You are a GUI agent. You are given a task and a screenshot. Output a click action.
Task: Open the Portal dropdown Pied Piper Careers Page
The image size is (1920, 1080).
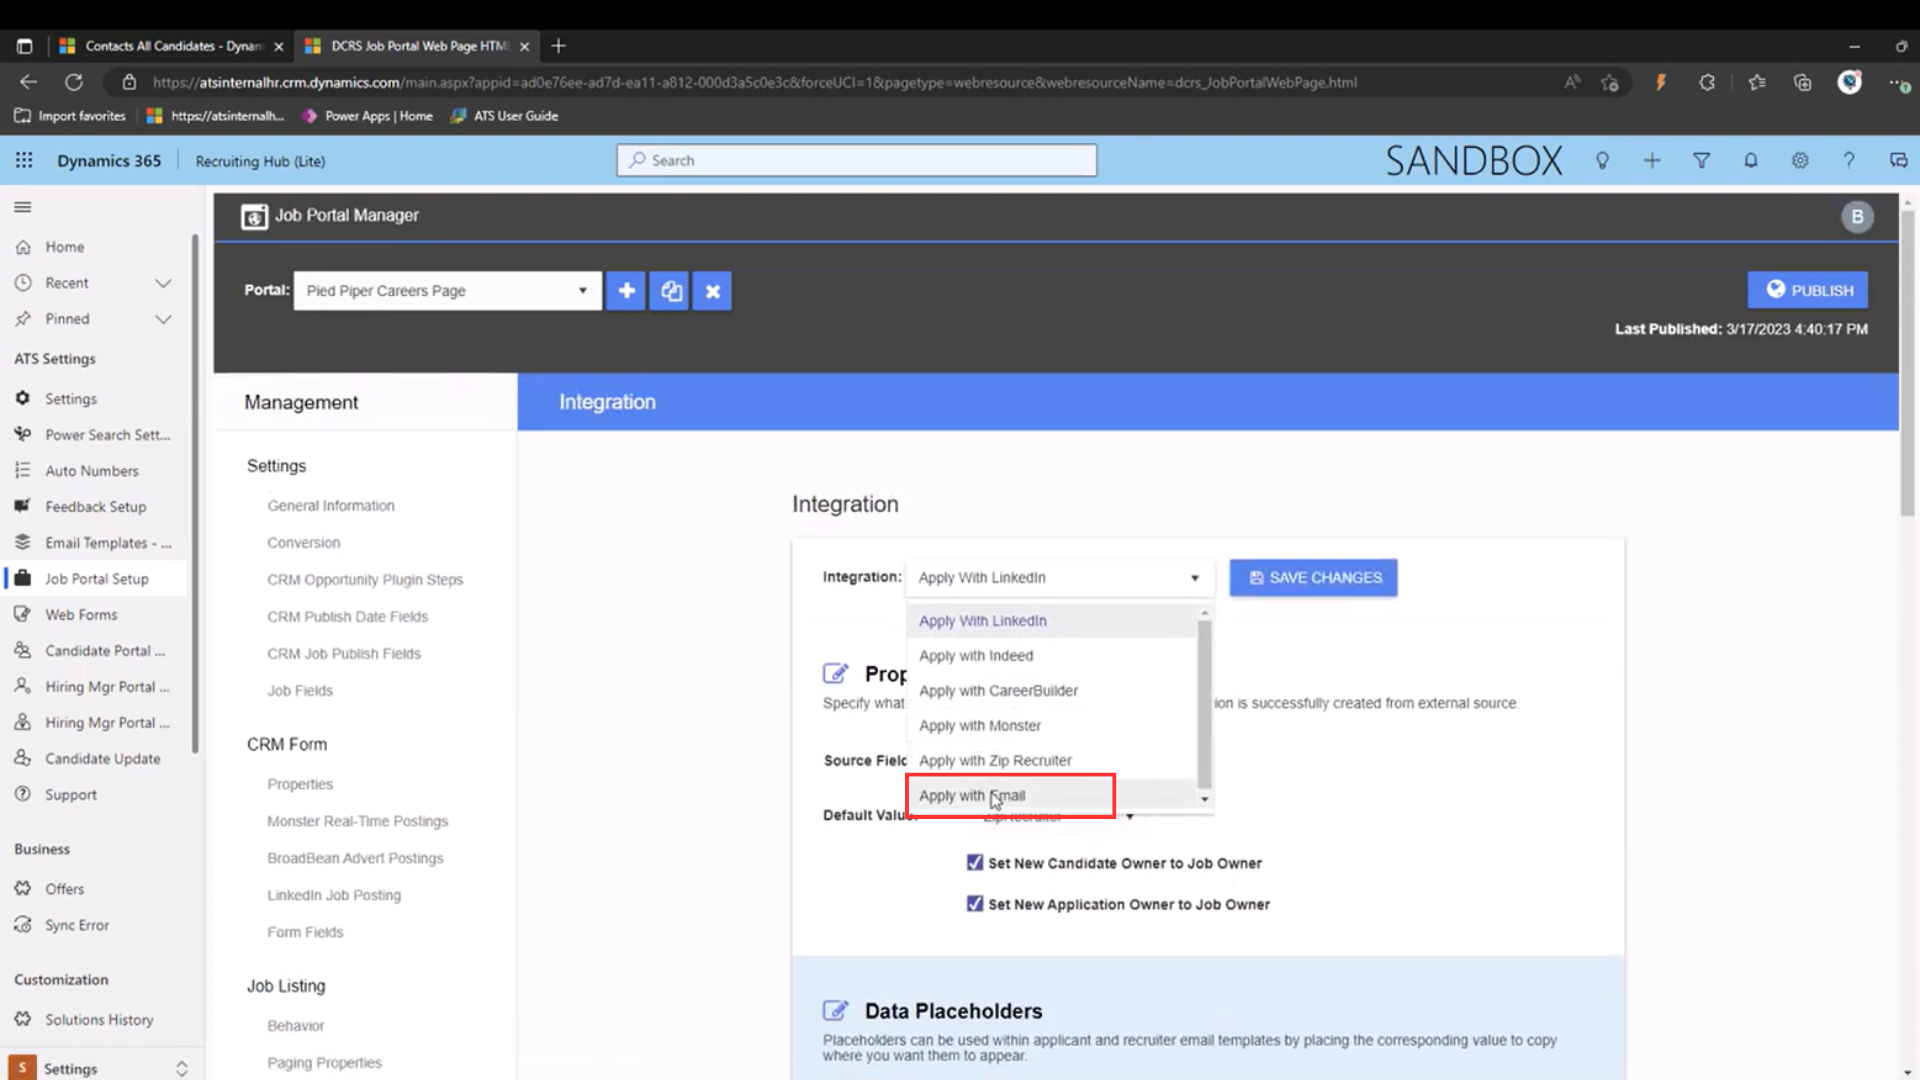(447, 291)
